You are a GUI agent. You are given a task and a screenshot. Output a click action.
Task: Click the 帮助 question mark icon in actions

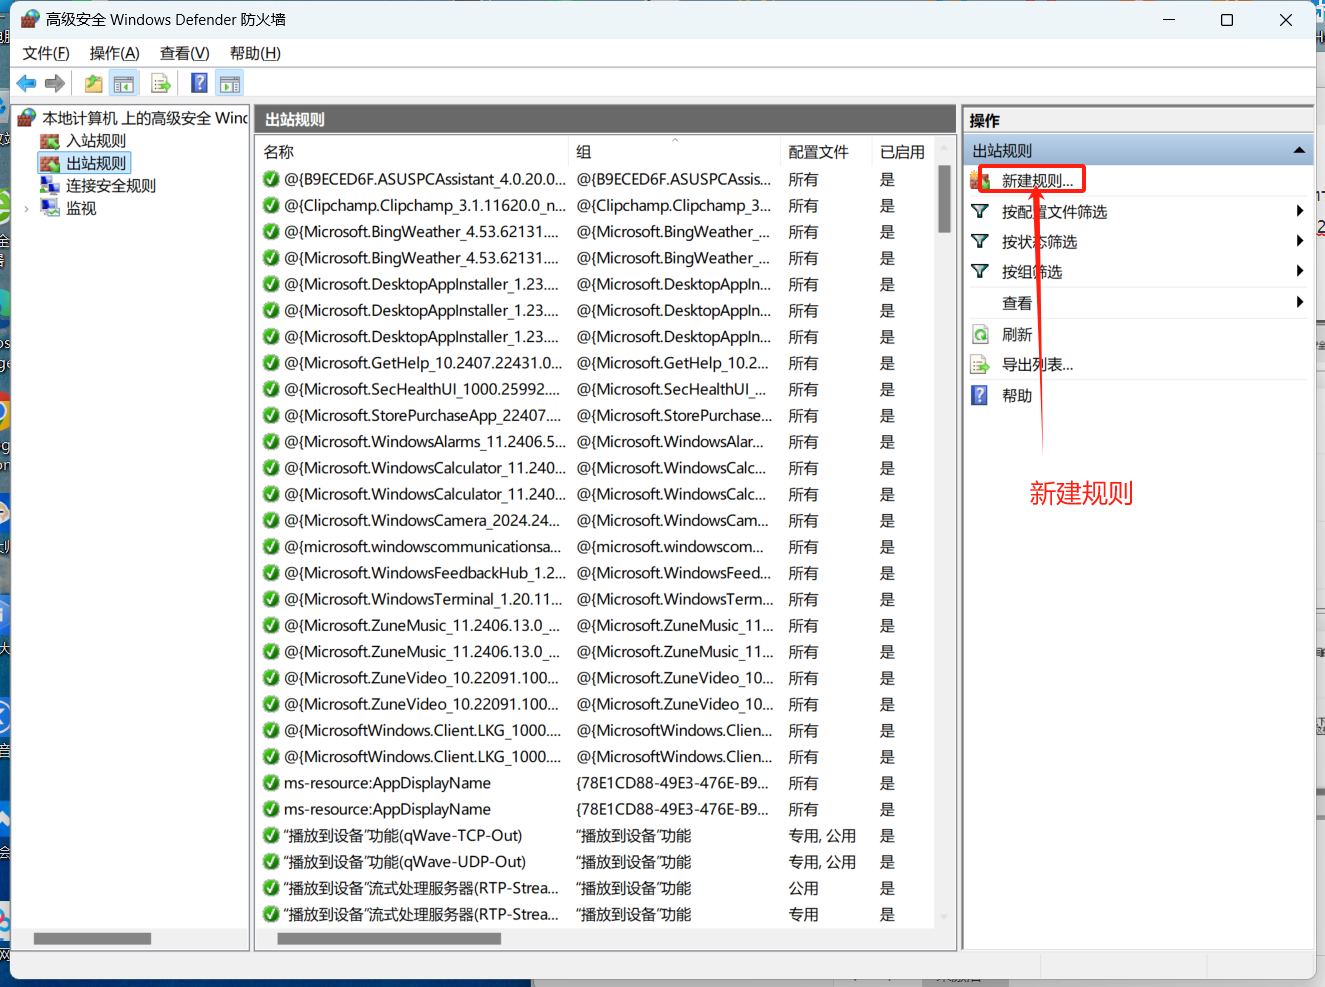980,396
